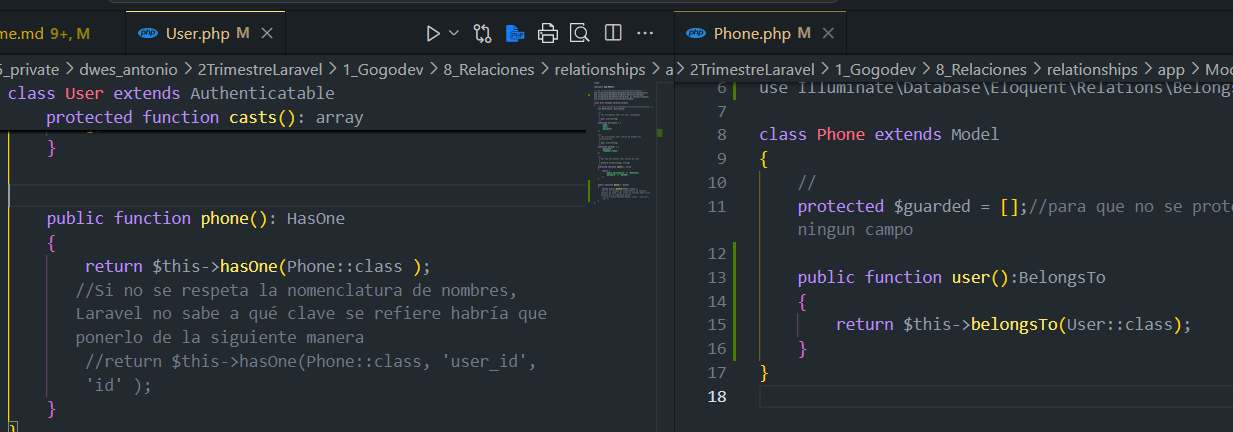Click Phone::class argument in active hasOne call

[x=345, y=266]
